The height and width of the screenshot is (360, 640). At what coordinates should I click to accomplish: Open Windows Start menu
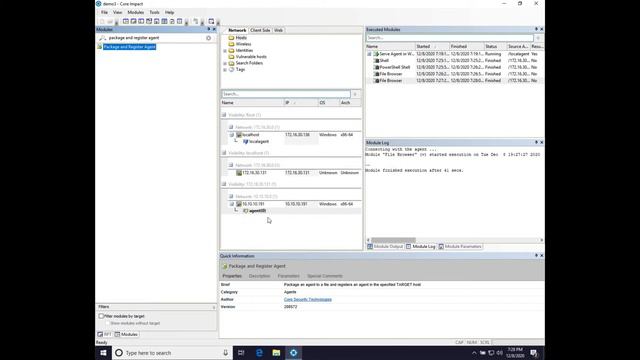pyautogui.click(x=104, y=353)
